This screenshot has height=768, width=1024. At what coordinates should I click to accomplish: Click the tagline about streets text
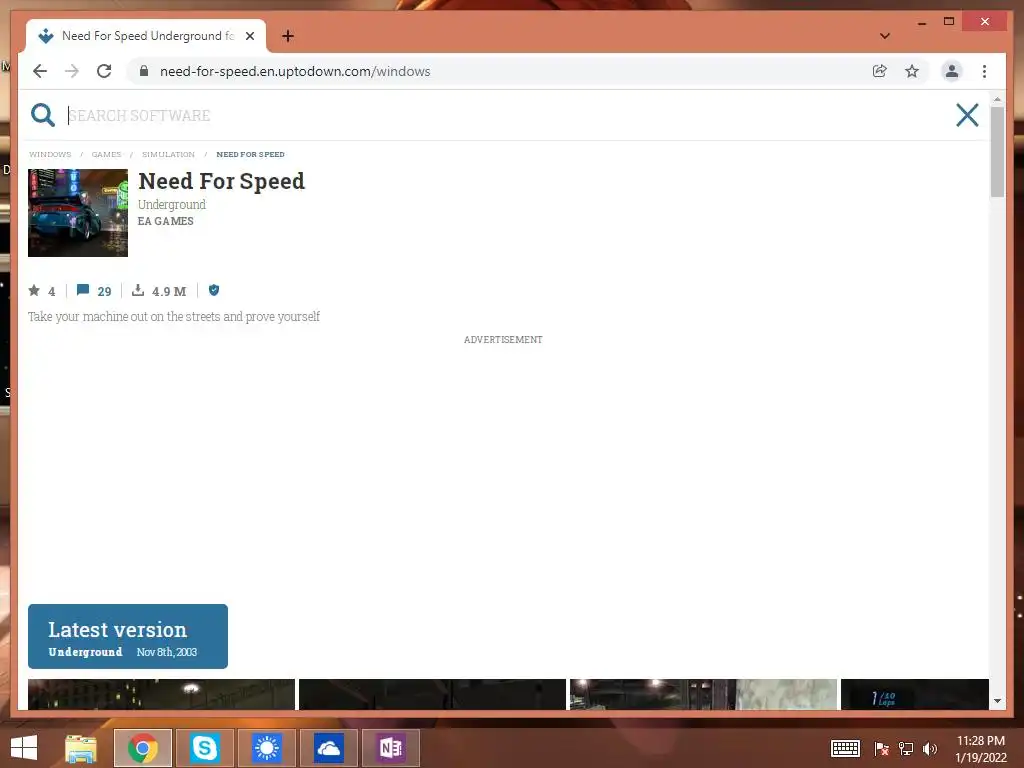tap(174, 317)
